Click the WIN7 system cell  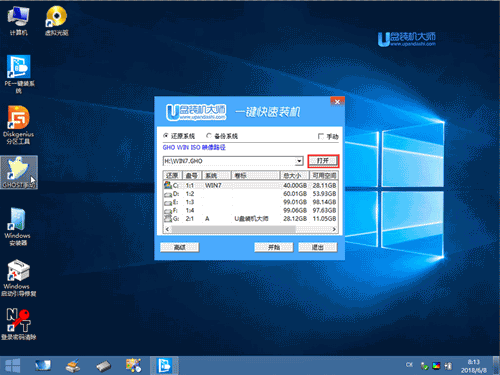[213, 185]
